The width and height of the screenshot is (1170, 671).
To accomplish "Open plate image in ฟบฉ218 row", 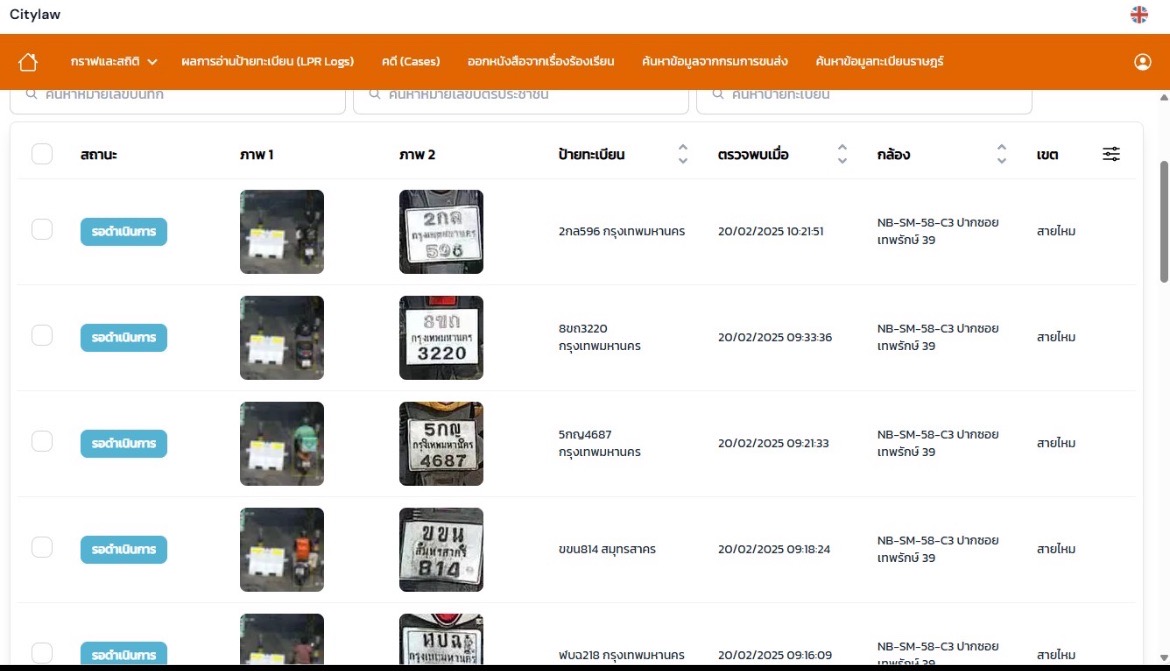I will [441, 639].
